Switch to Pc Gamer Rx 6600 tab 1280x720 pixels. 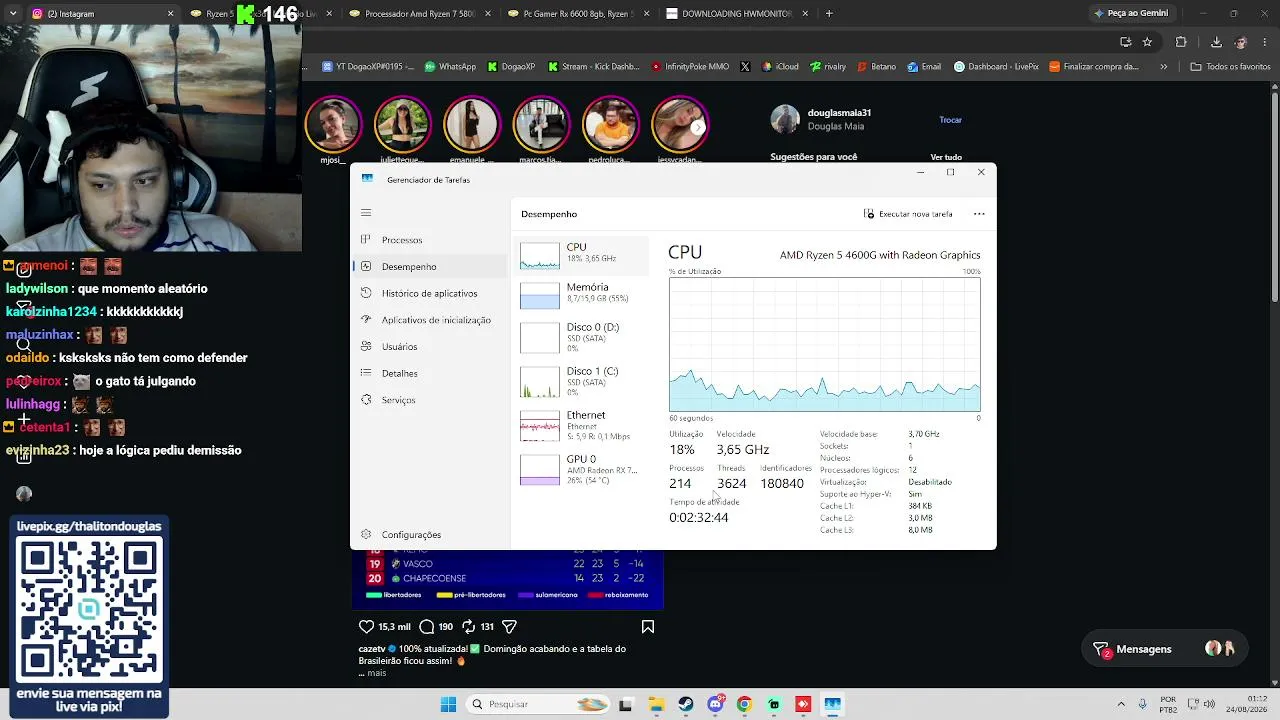point(577,14)
